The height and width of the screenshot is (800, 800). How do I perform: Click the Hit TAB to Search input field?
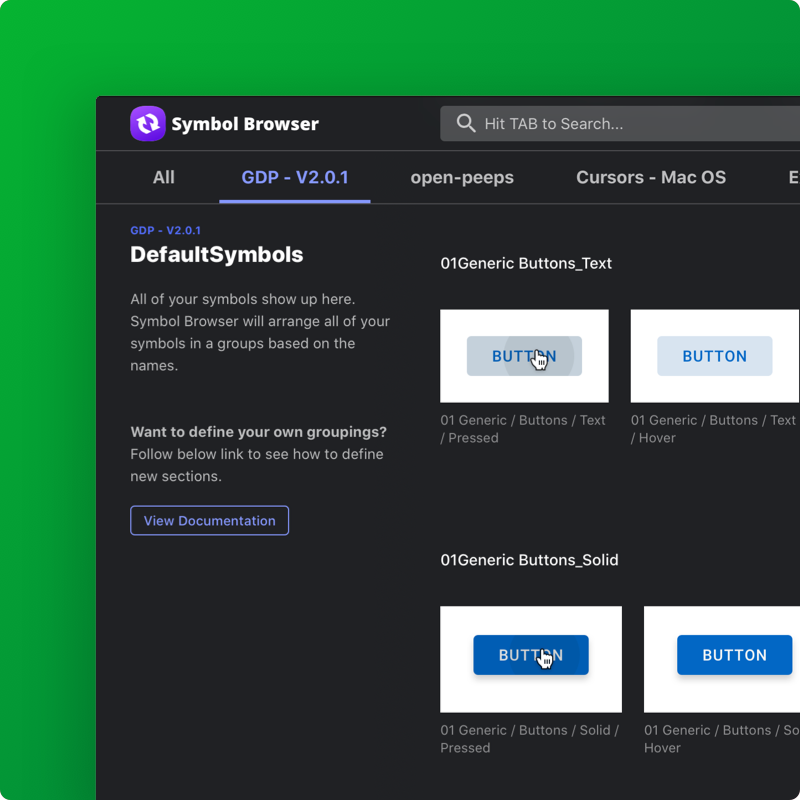point(560,123)
